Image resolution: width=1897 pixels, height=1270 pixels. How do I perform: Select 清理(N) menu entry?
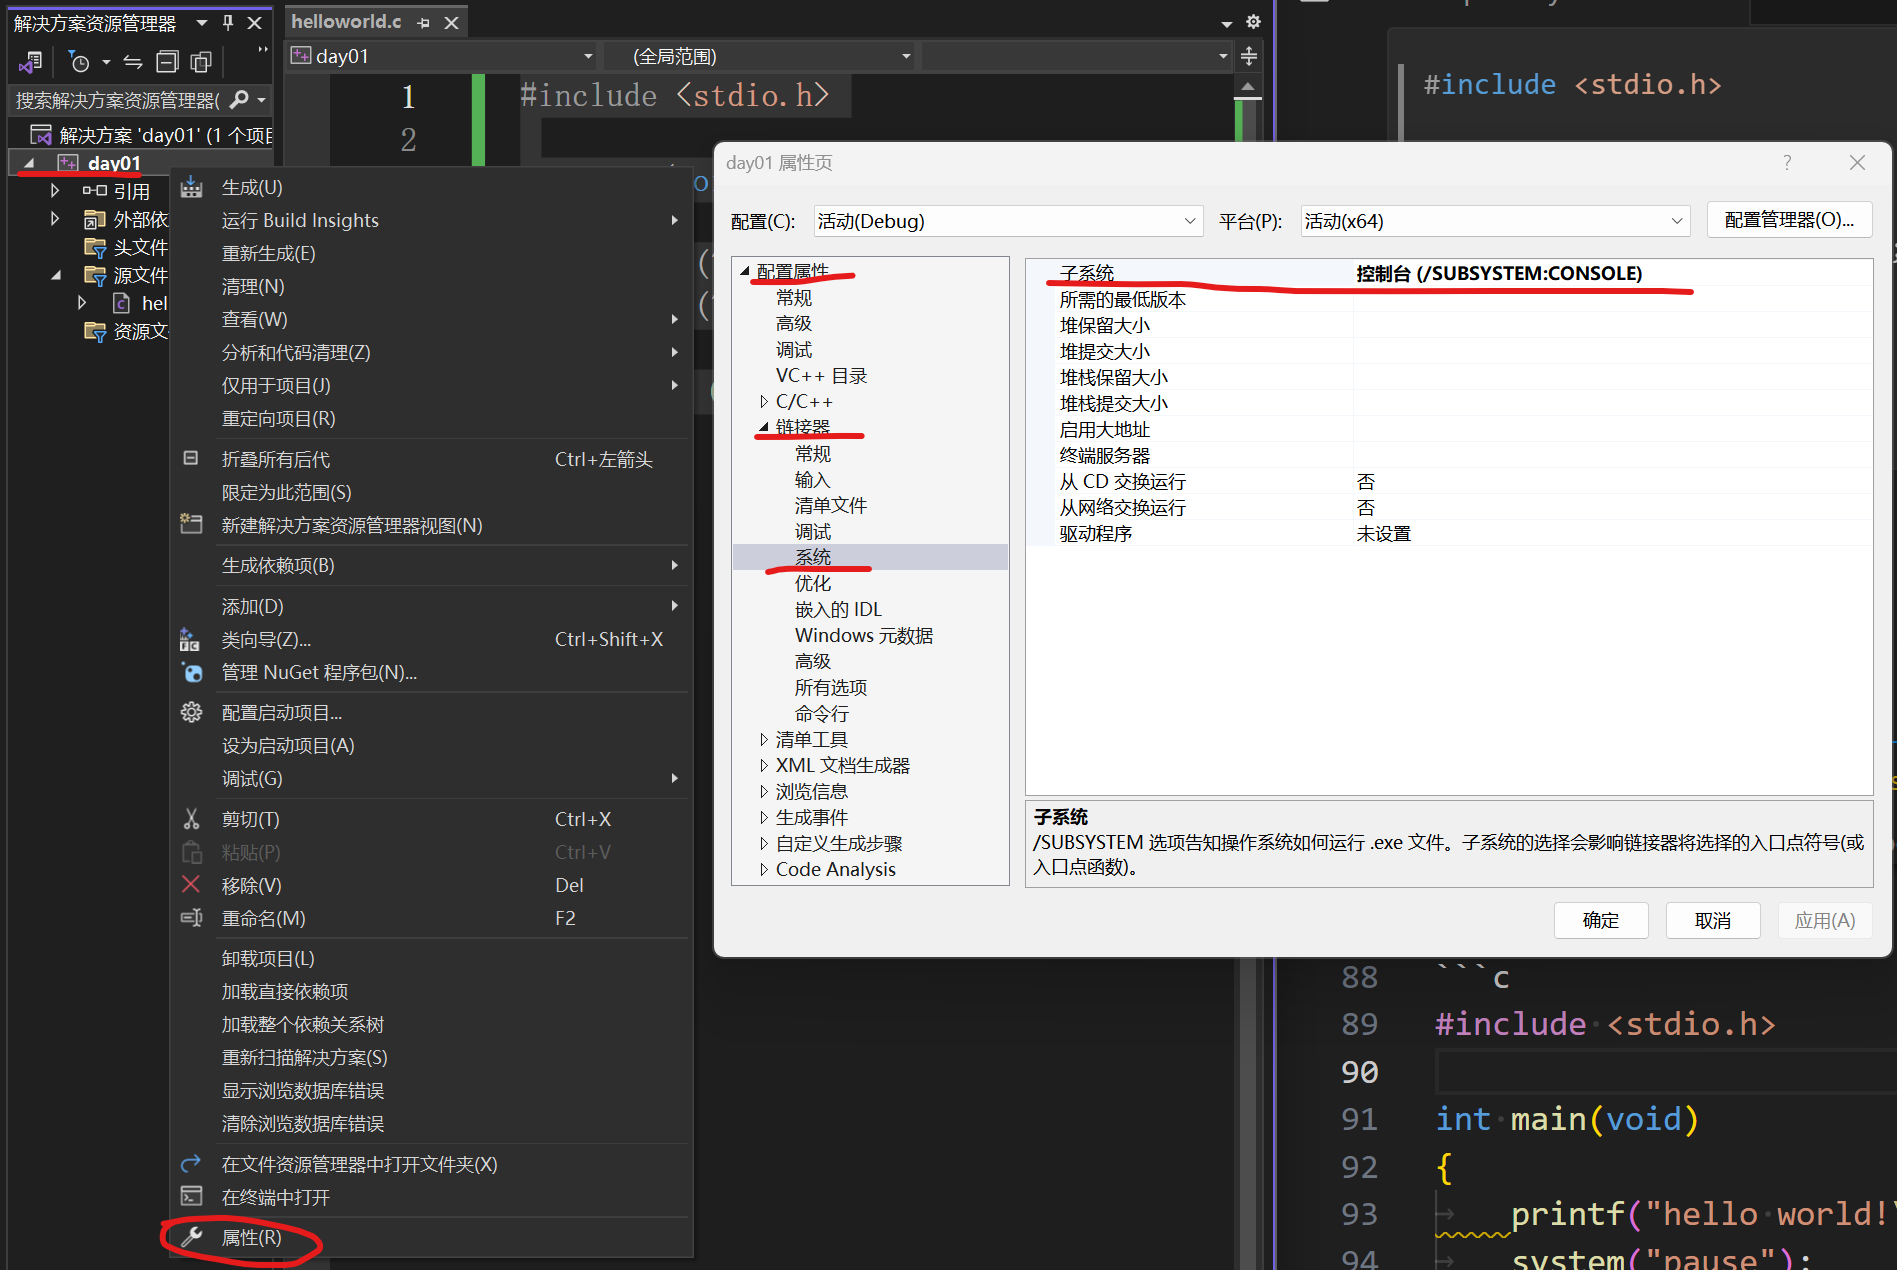[x=432, y=286]
